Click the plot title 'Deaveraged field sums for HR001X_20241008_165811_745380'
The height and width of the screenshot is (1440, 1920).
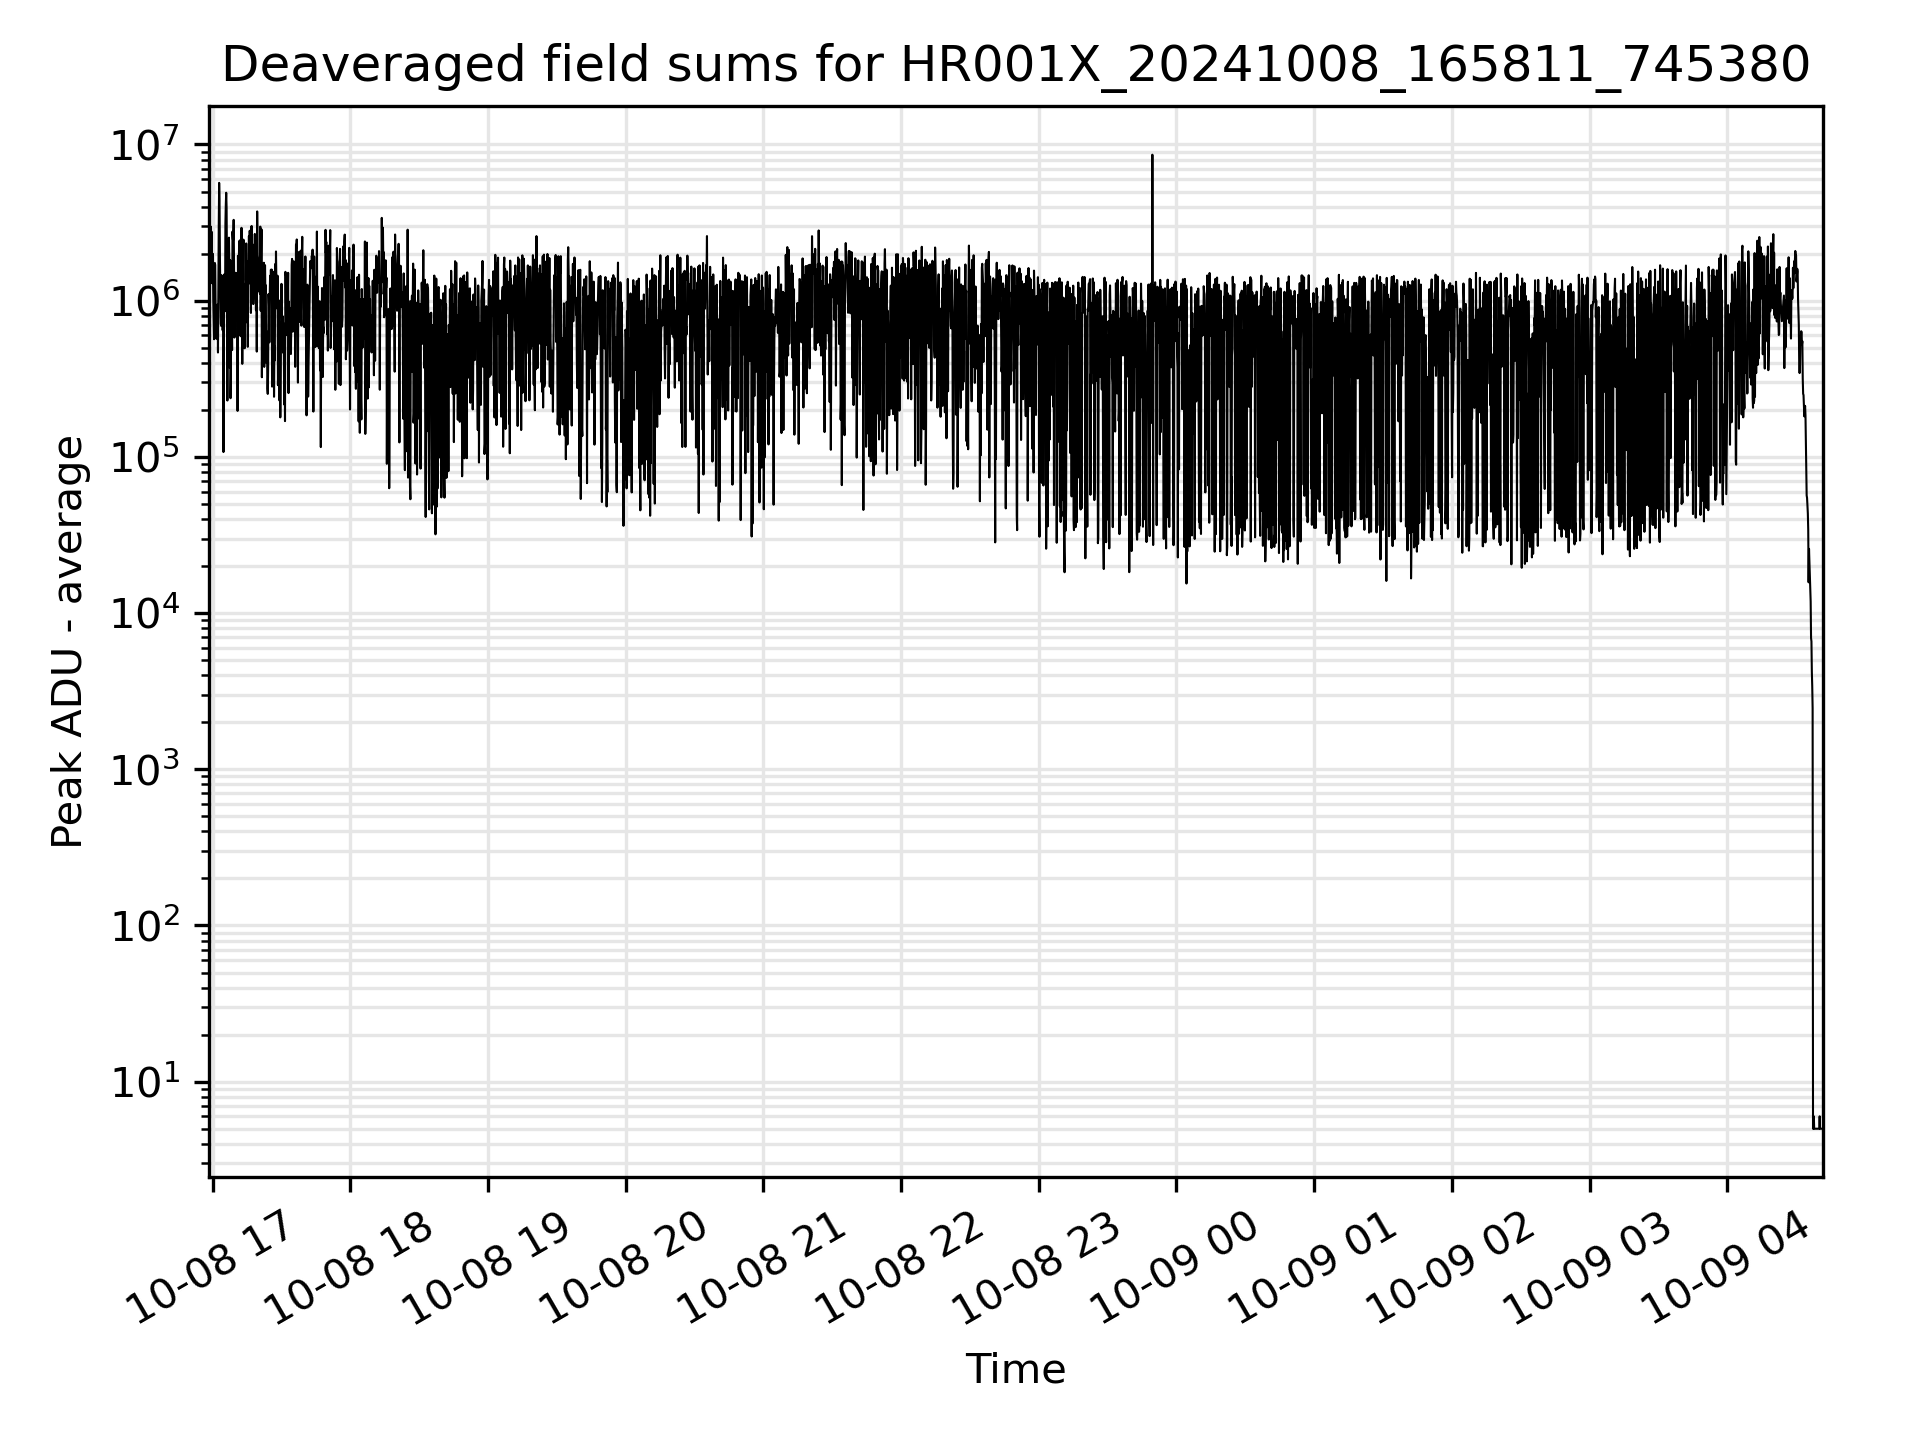pyautogui.click(x=1015, y=66)
